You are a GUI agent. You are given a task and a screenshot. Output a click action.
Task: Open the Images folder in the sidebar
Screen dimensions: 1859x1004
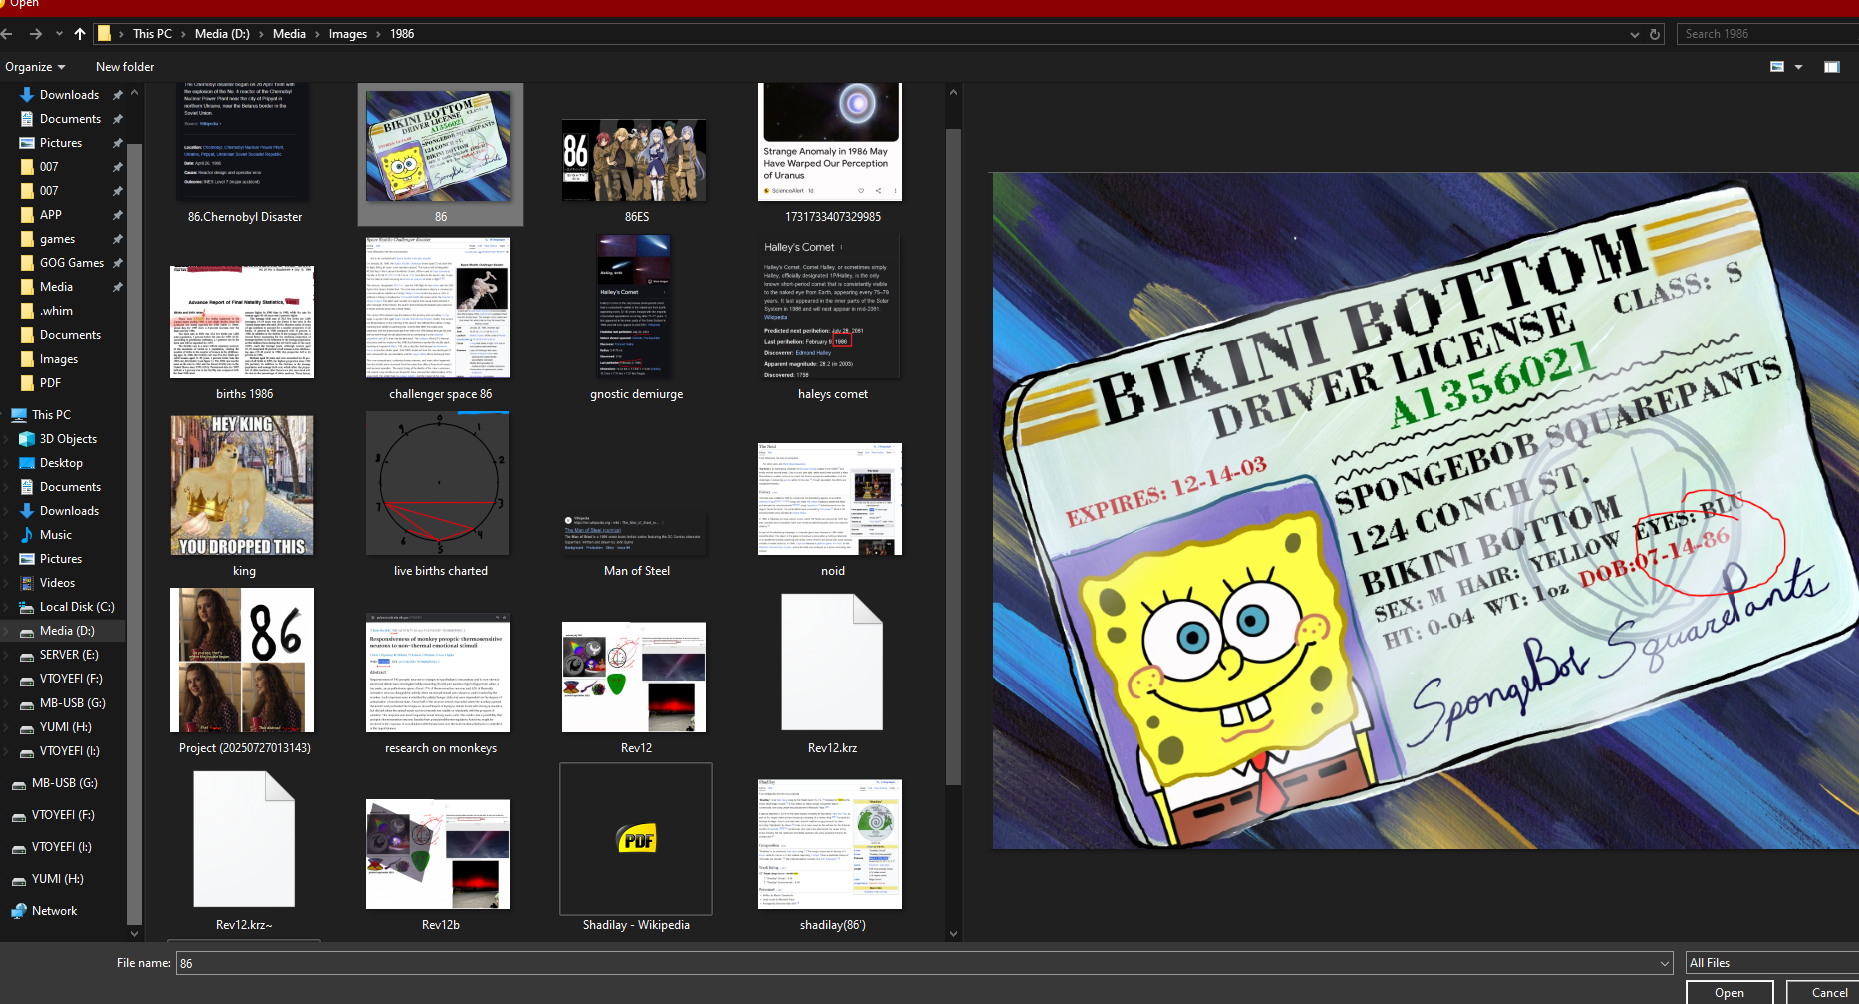[x=59, y=359]
